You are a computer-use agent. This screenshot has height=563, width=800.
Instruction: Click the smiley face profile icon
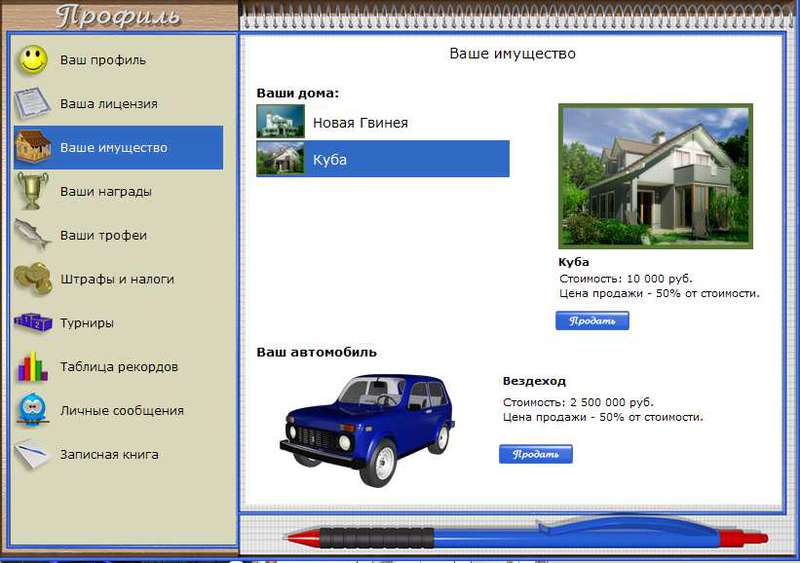(33, 60)
